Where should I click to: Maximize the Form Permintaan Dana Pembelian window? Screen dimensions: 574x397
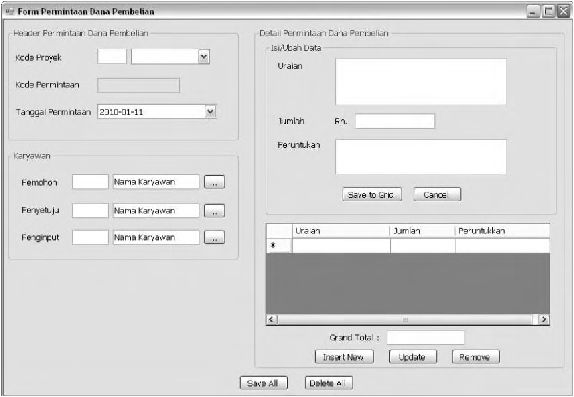(x=548, y=12)
